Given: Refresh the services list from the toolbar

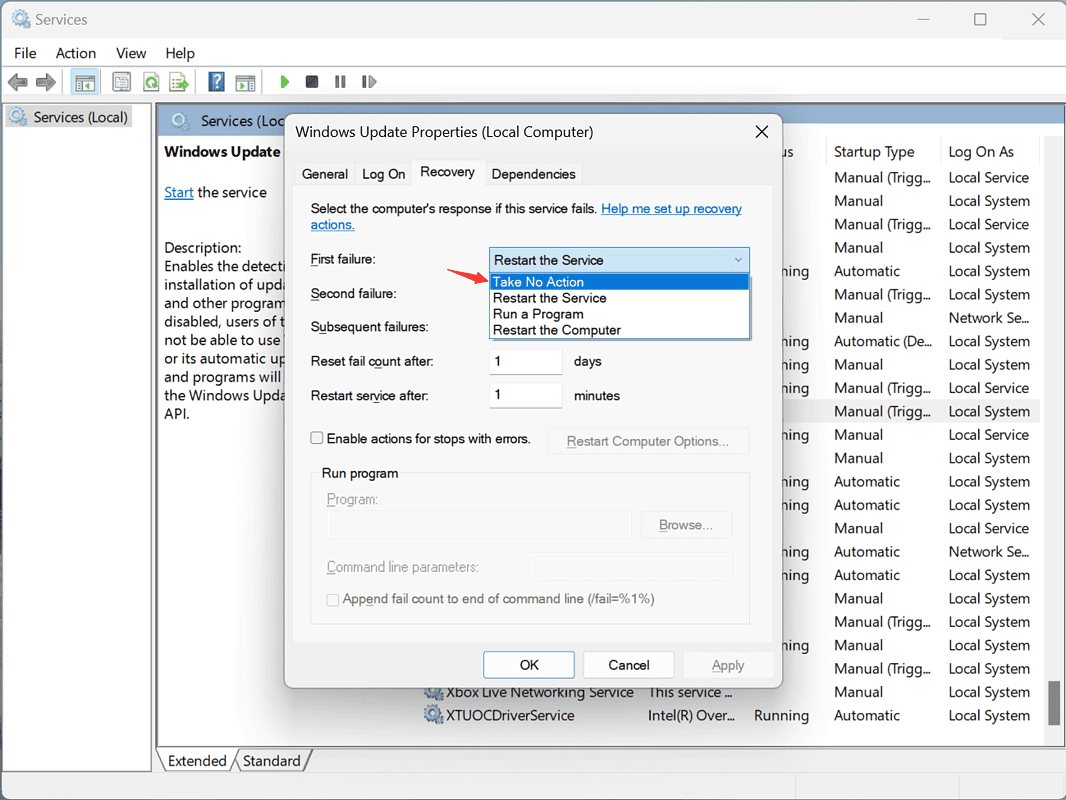Looking at the screenshot, I should tap(151, 82).
